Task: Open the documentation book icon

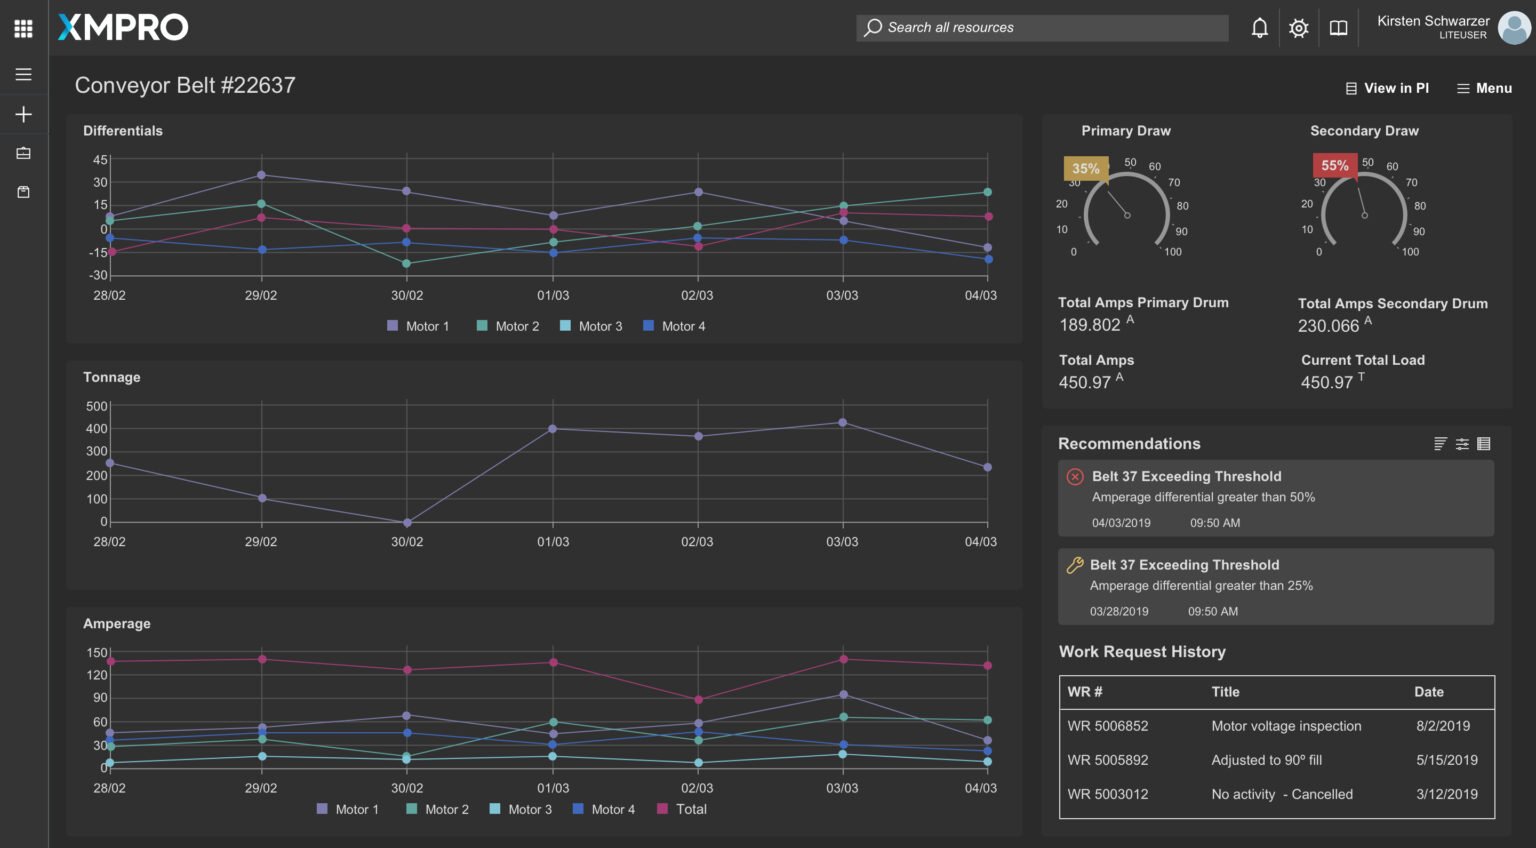Action: pos(1338,28)
